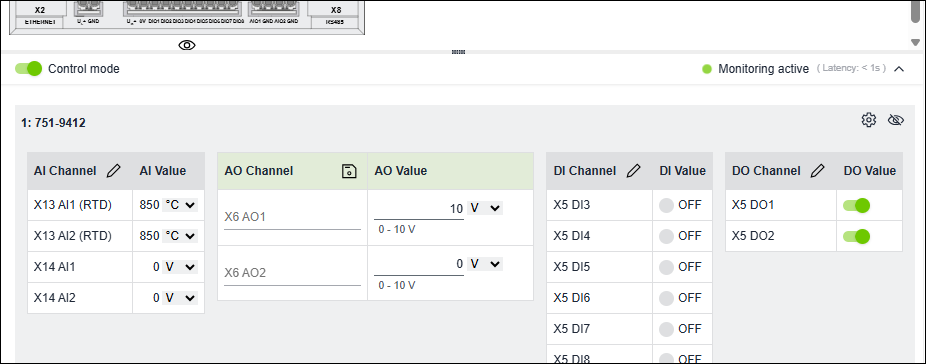Screen dimensions: 926x364
Task: Click the X5 DI6 status indicator
Action: (666, 298)
